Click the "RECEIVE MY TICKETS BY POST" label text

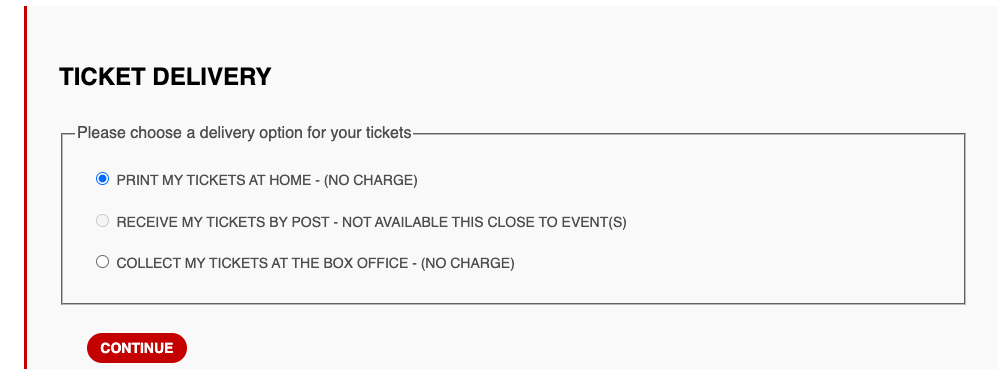pos(223,223)
